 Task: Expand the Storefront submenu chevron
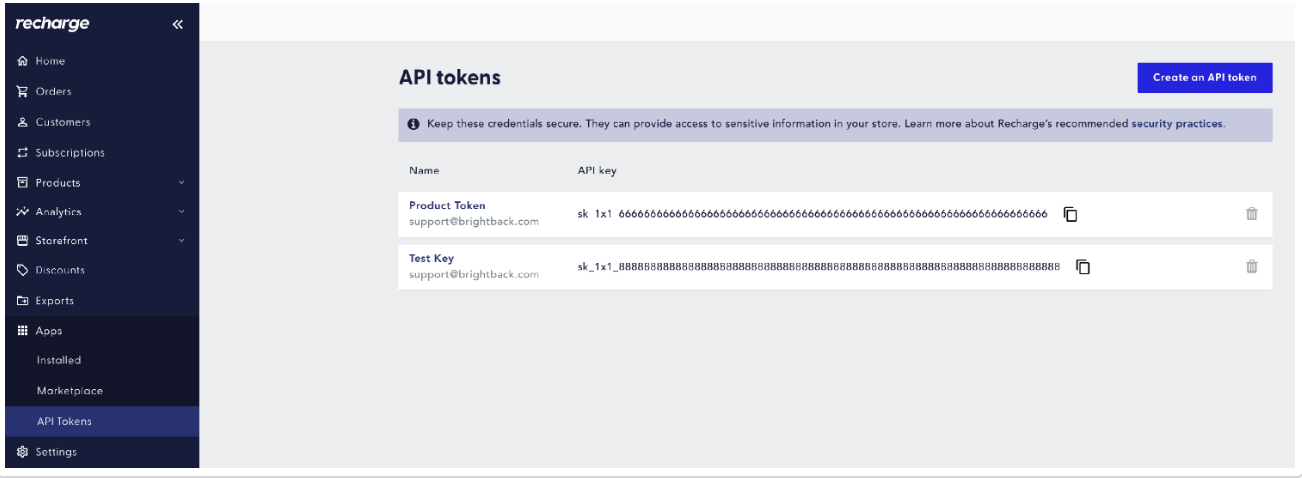182,241
